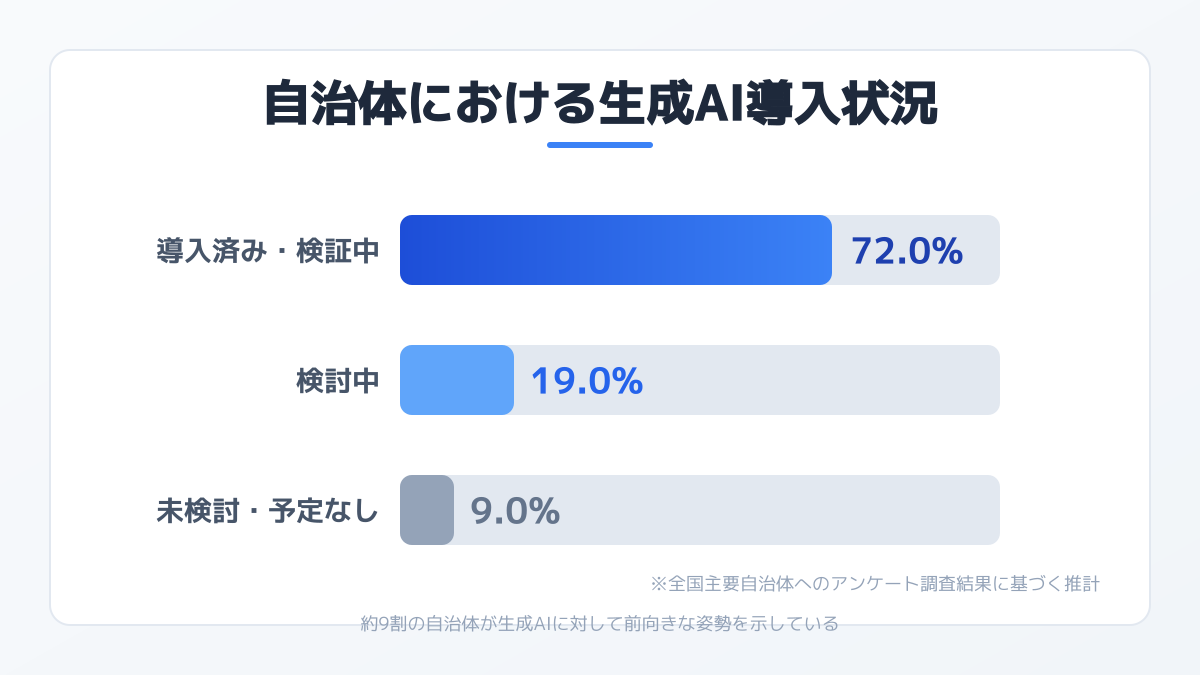Click empty gray track right of 9.0%

[780, 510]
